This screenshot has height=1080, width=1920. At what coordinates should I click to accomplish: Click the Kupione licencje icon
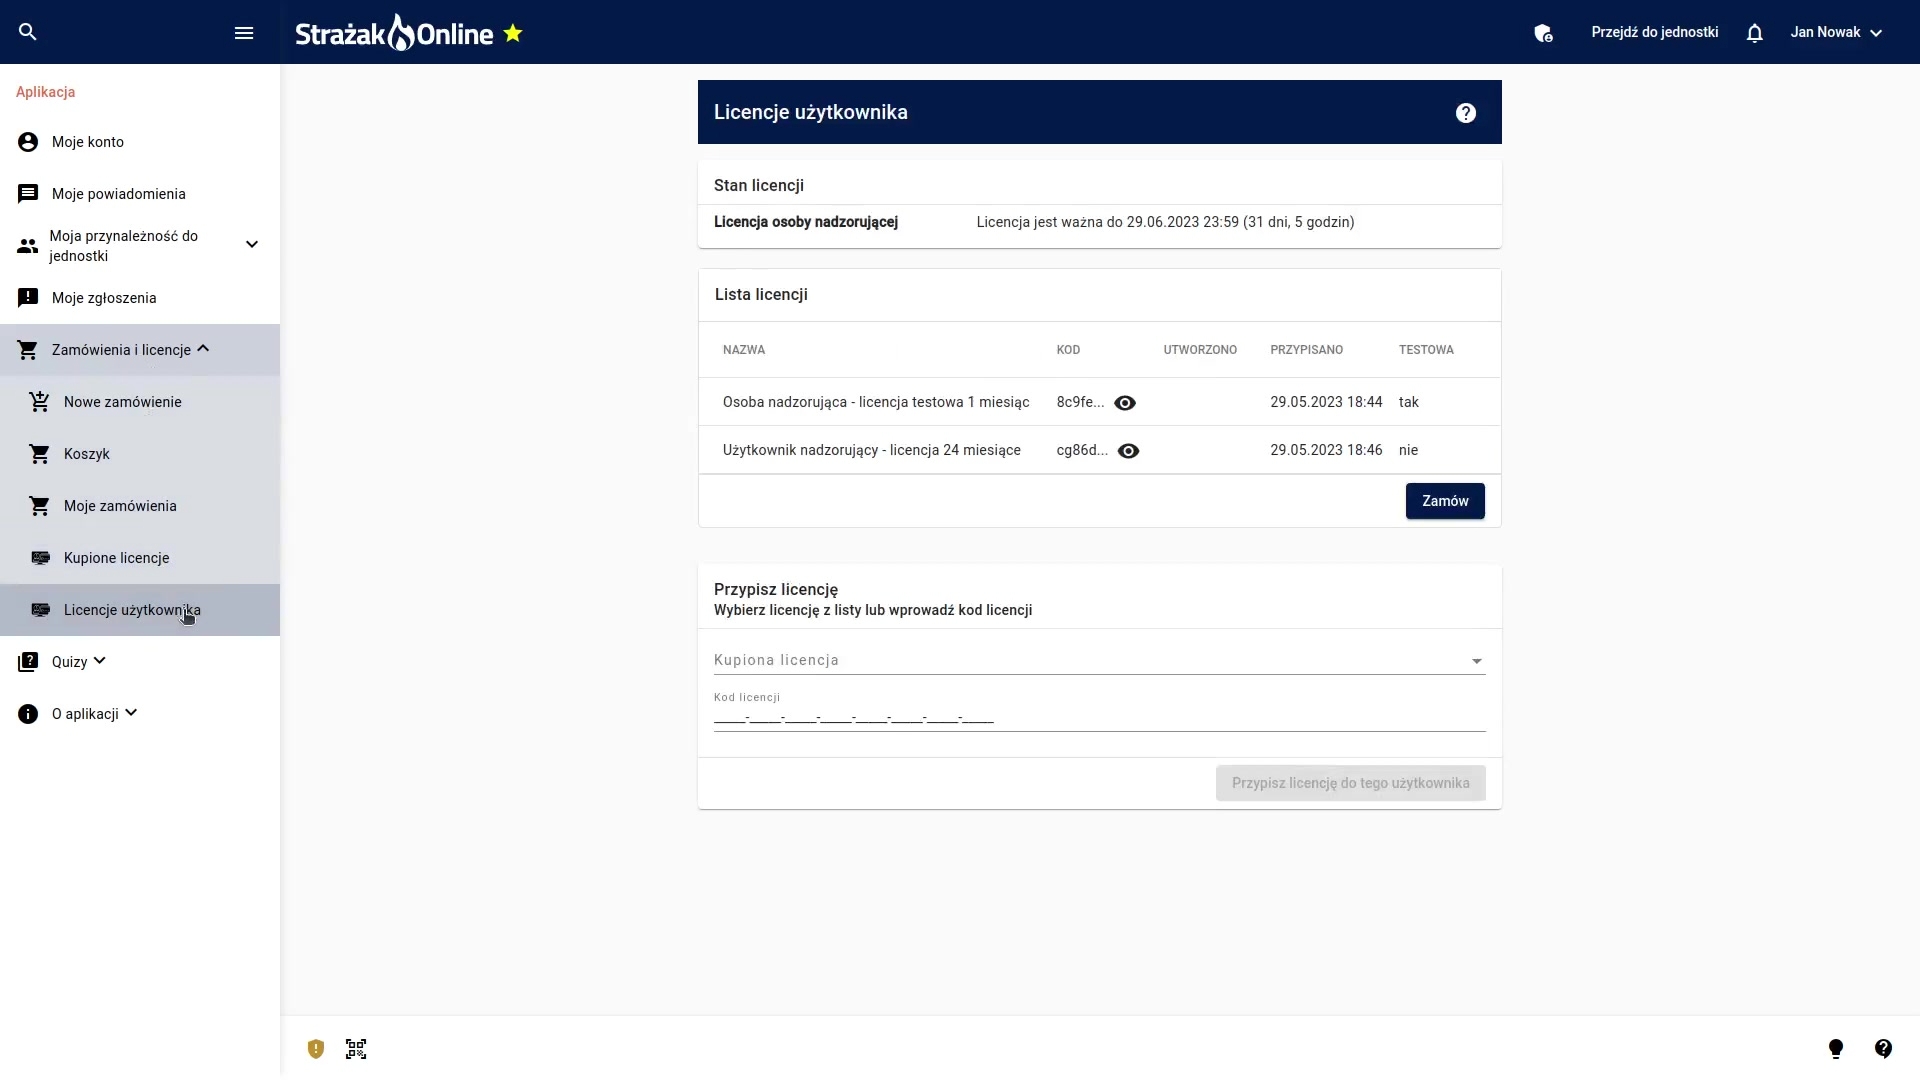coord(41,558)
